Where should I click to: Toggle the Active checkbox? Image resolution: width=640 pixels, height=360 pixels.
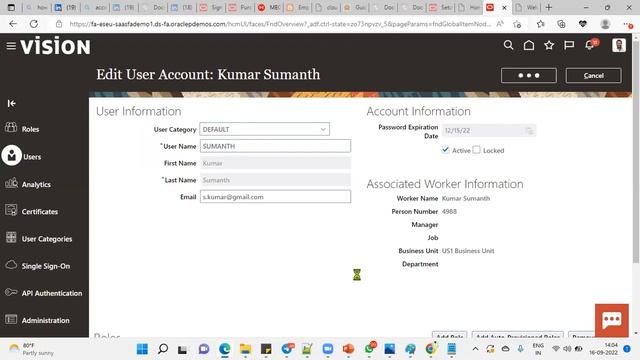pyautogui.click(x=445, y=150)
